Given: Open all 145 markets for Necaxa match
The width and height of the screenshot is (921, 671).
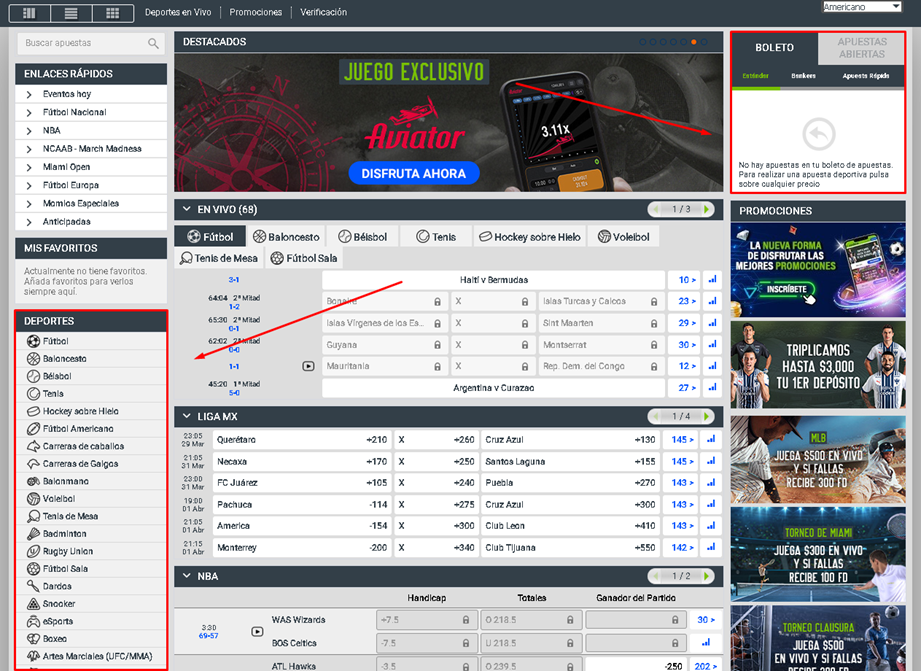Looking at the screenshot, I should [683, 461].
